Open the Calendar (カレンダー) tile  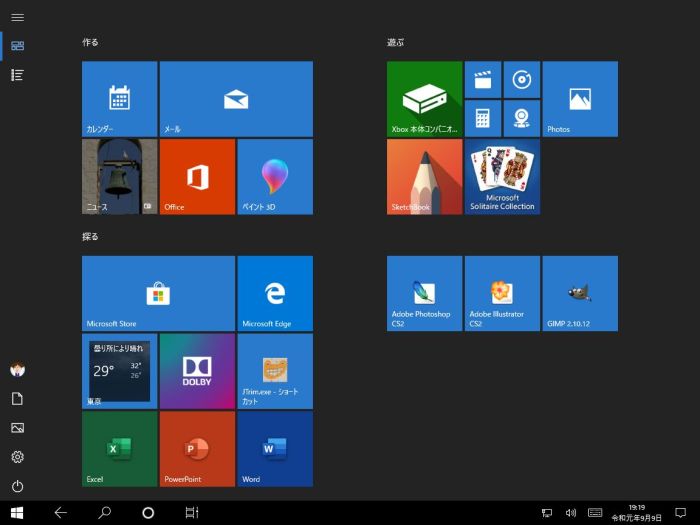pyautogui.click(x=119, y=98)
